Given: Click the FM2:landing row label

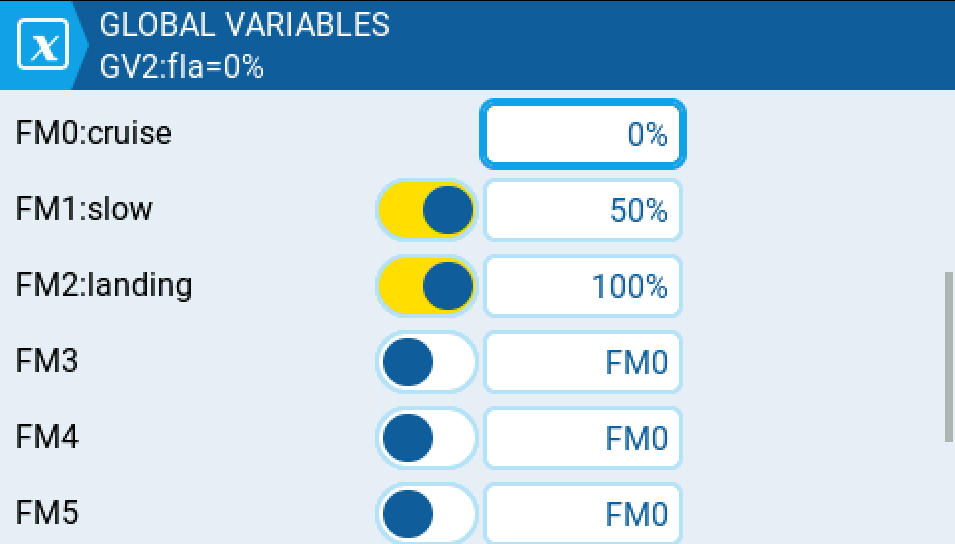Looking at the screenshot, I should point(104,286).
